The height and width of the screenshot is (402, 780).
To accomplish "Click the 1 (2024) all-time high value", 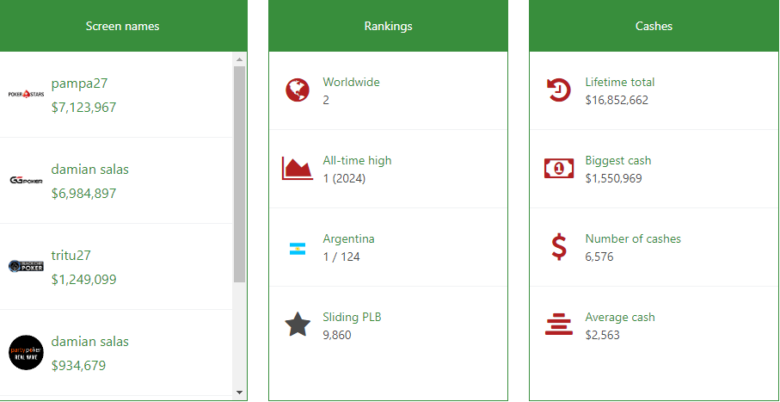I will pyautogui.click(x=344, y=178).
